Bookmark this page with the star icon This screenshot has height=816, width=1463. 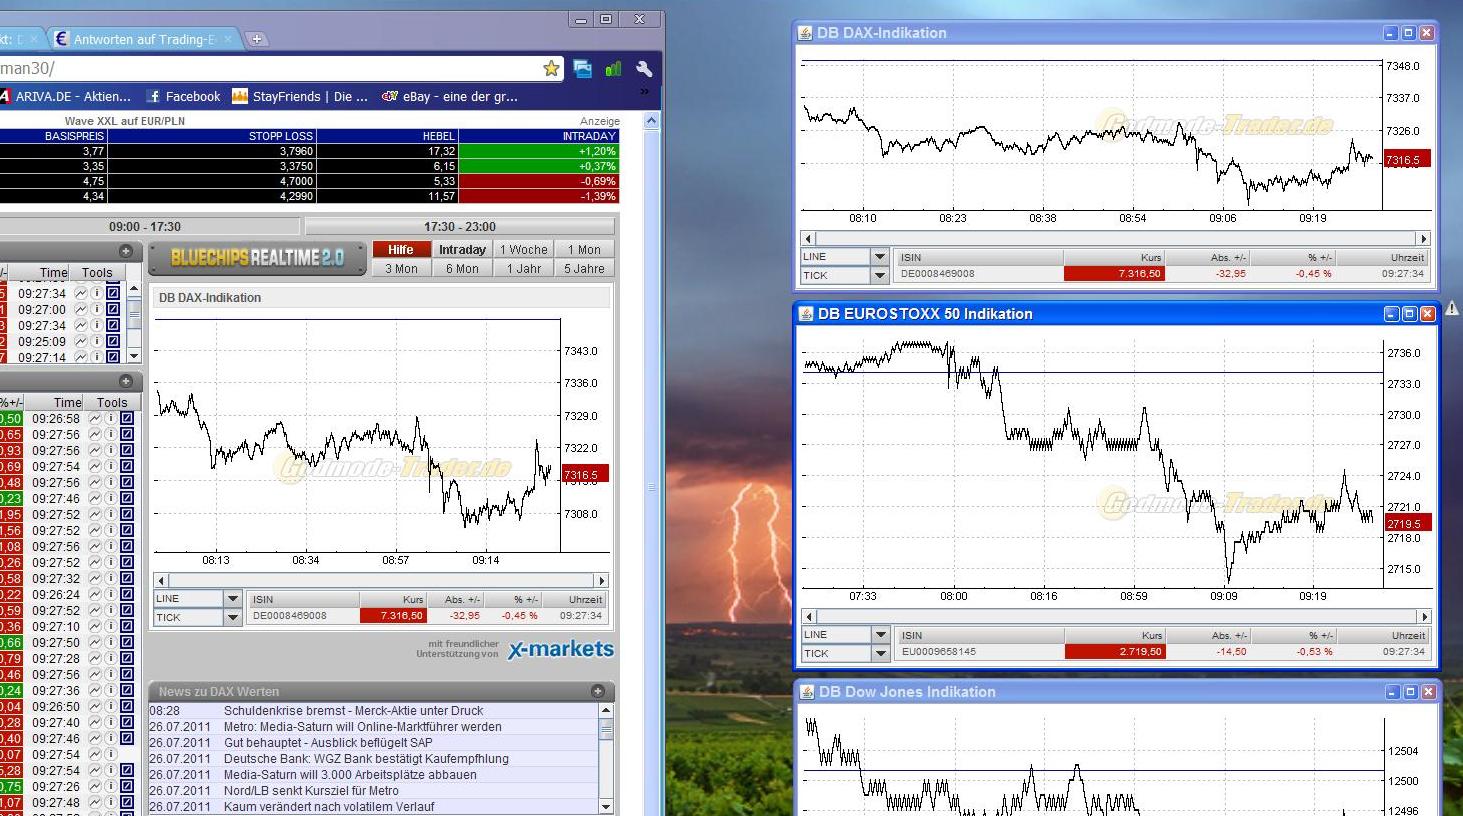pyautogui.click(x=551, y=68)
